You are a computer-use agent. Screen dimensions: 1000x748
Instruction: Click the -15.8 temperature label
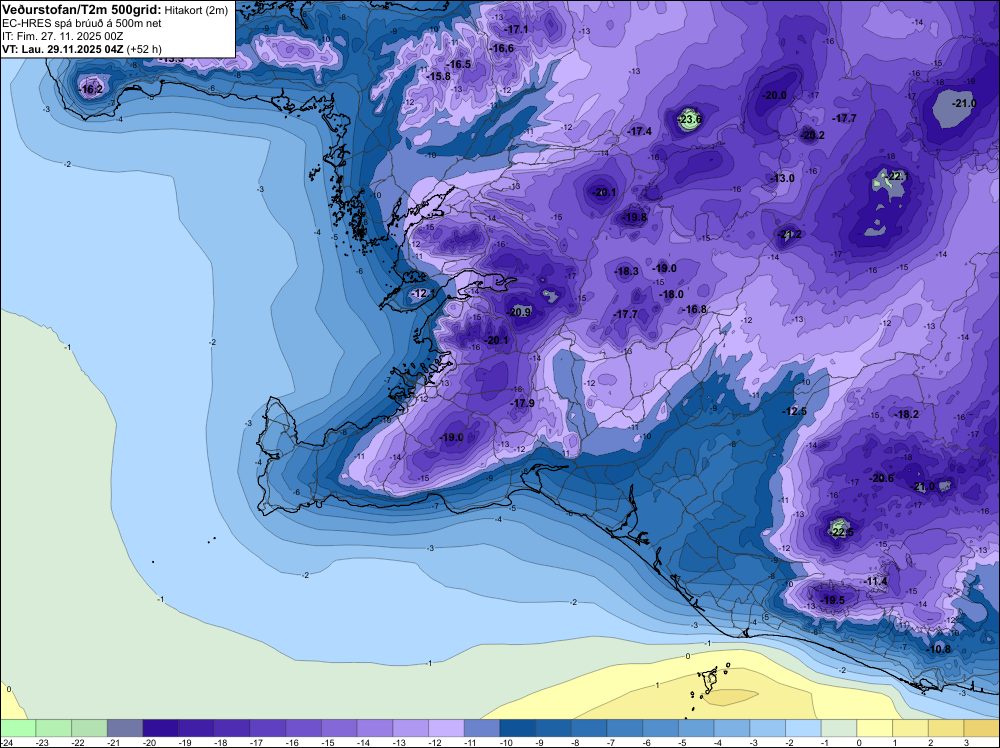pos(439,77)
